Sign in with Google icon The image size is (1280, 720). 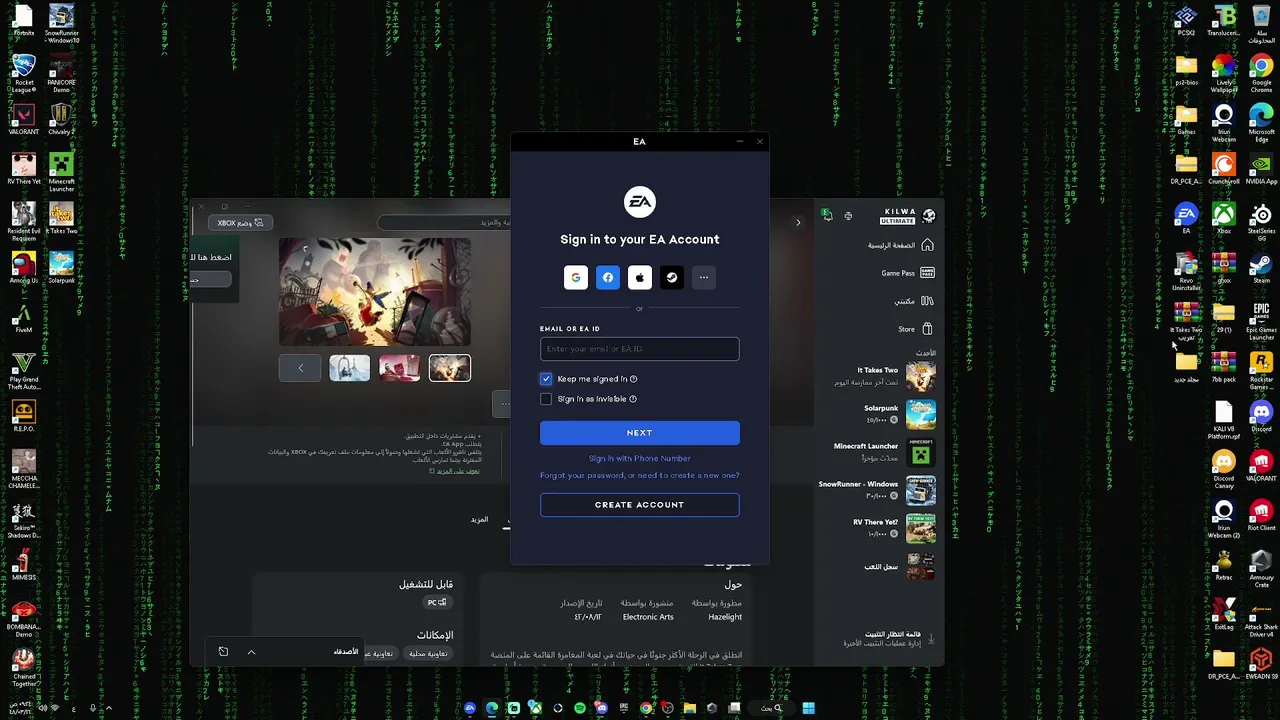575,278
